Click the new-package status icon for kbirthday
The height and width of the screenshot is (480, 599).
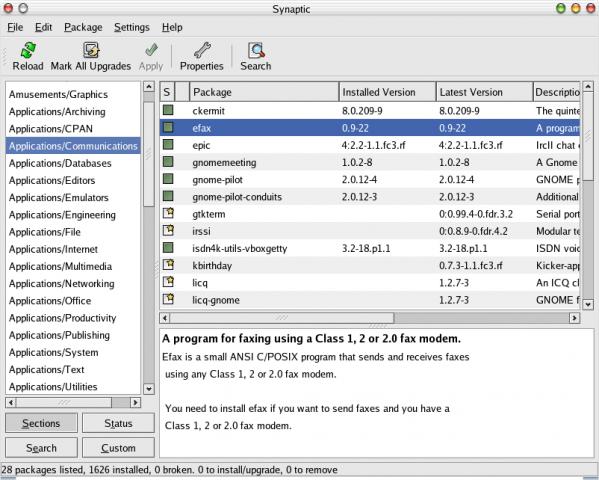click(x=168, y=264)
